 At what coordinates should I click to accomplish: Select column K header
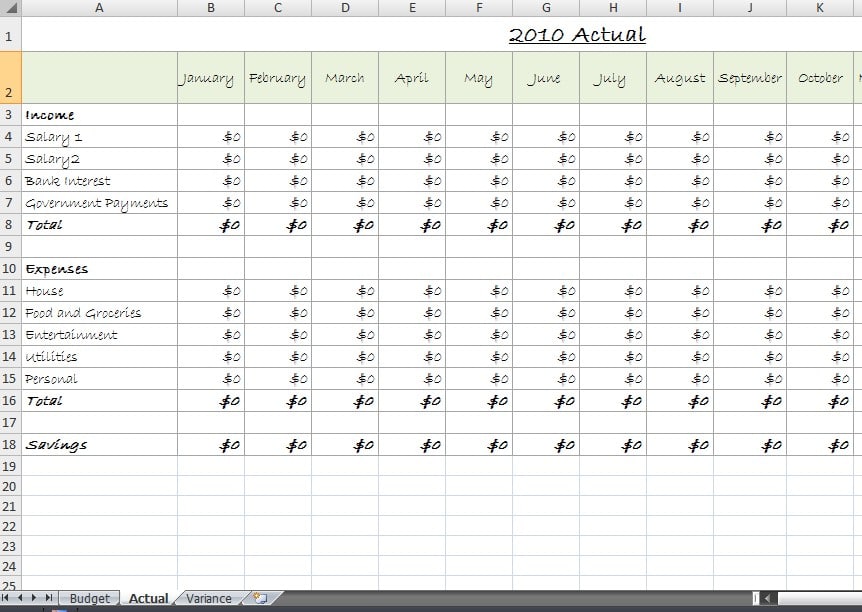tap(819, 8)
